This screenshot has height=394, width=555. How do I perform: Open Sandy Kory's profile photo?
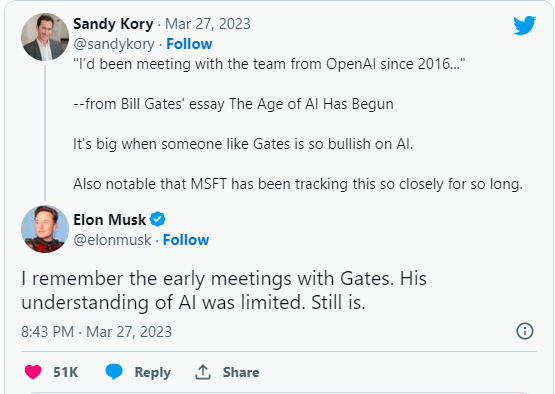(45, 37)
